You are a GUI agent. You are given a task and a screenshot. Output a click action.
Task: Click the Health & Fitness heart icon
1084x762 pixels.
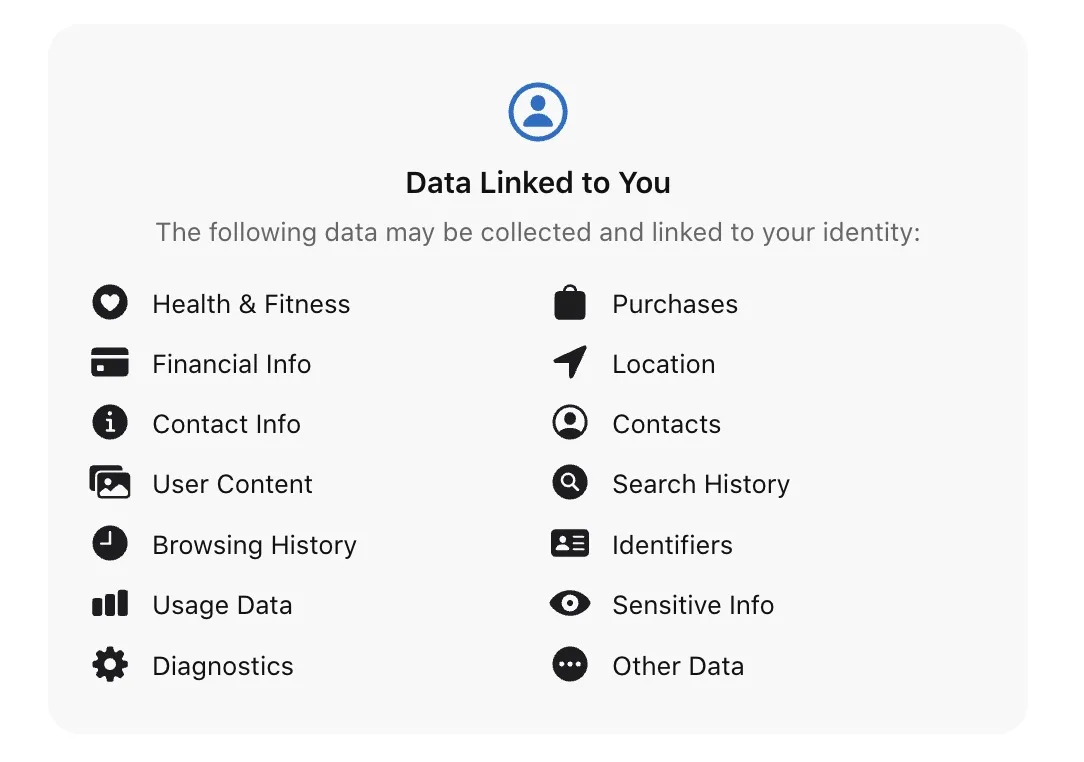[110, 302]
